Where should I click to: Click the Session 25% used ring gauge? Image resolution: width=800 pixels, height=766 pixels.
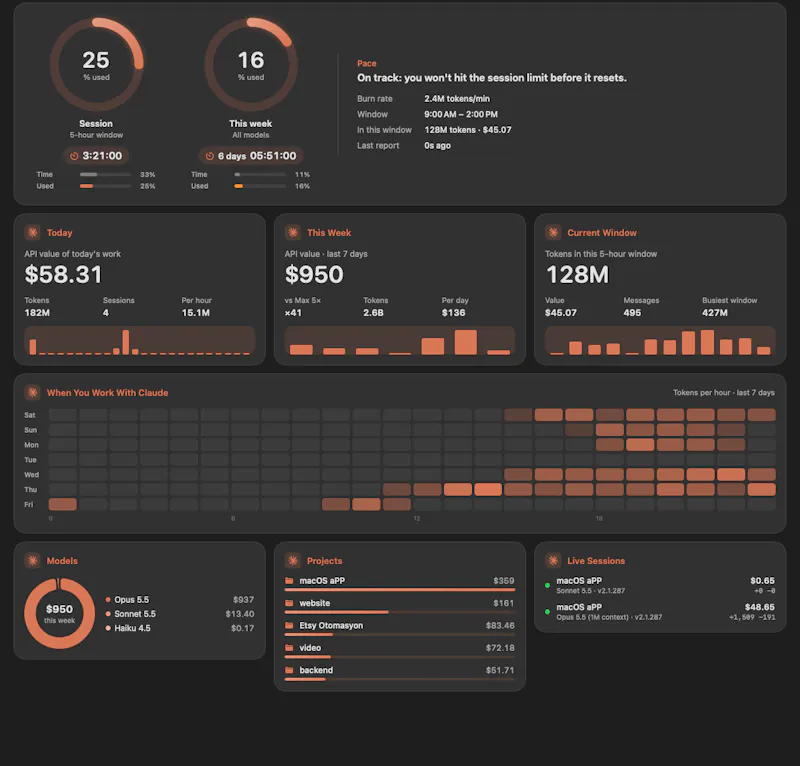tap(96, 65)
